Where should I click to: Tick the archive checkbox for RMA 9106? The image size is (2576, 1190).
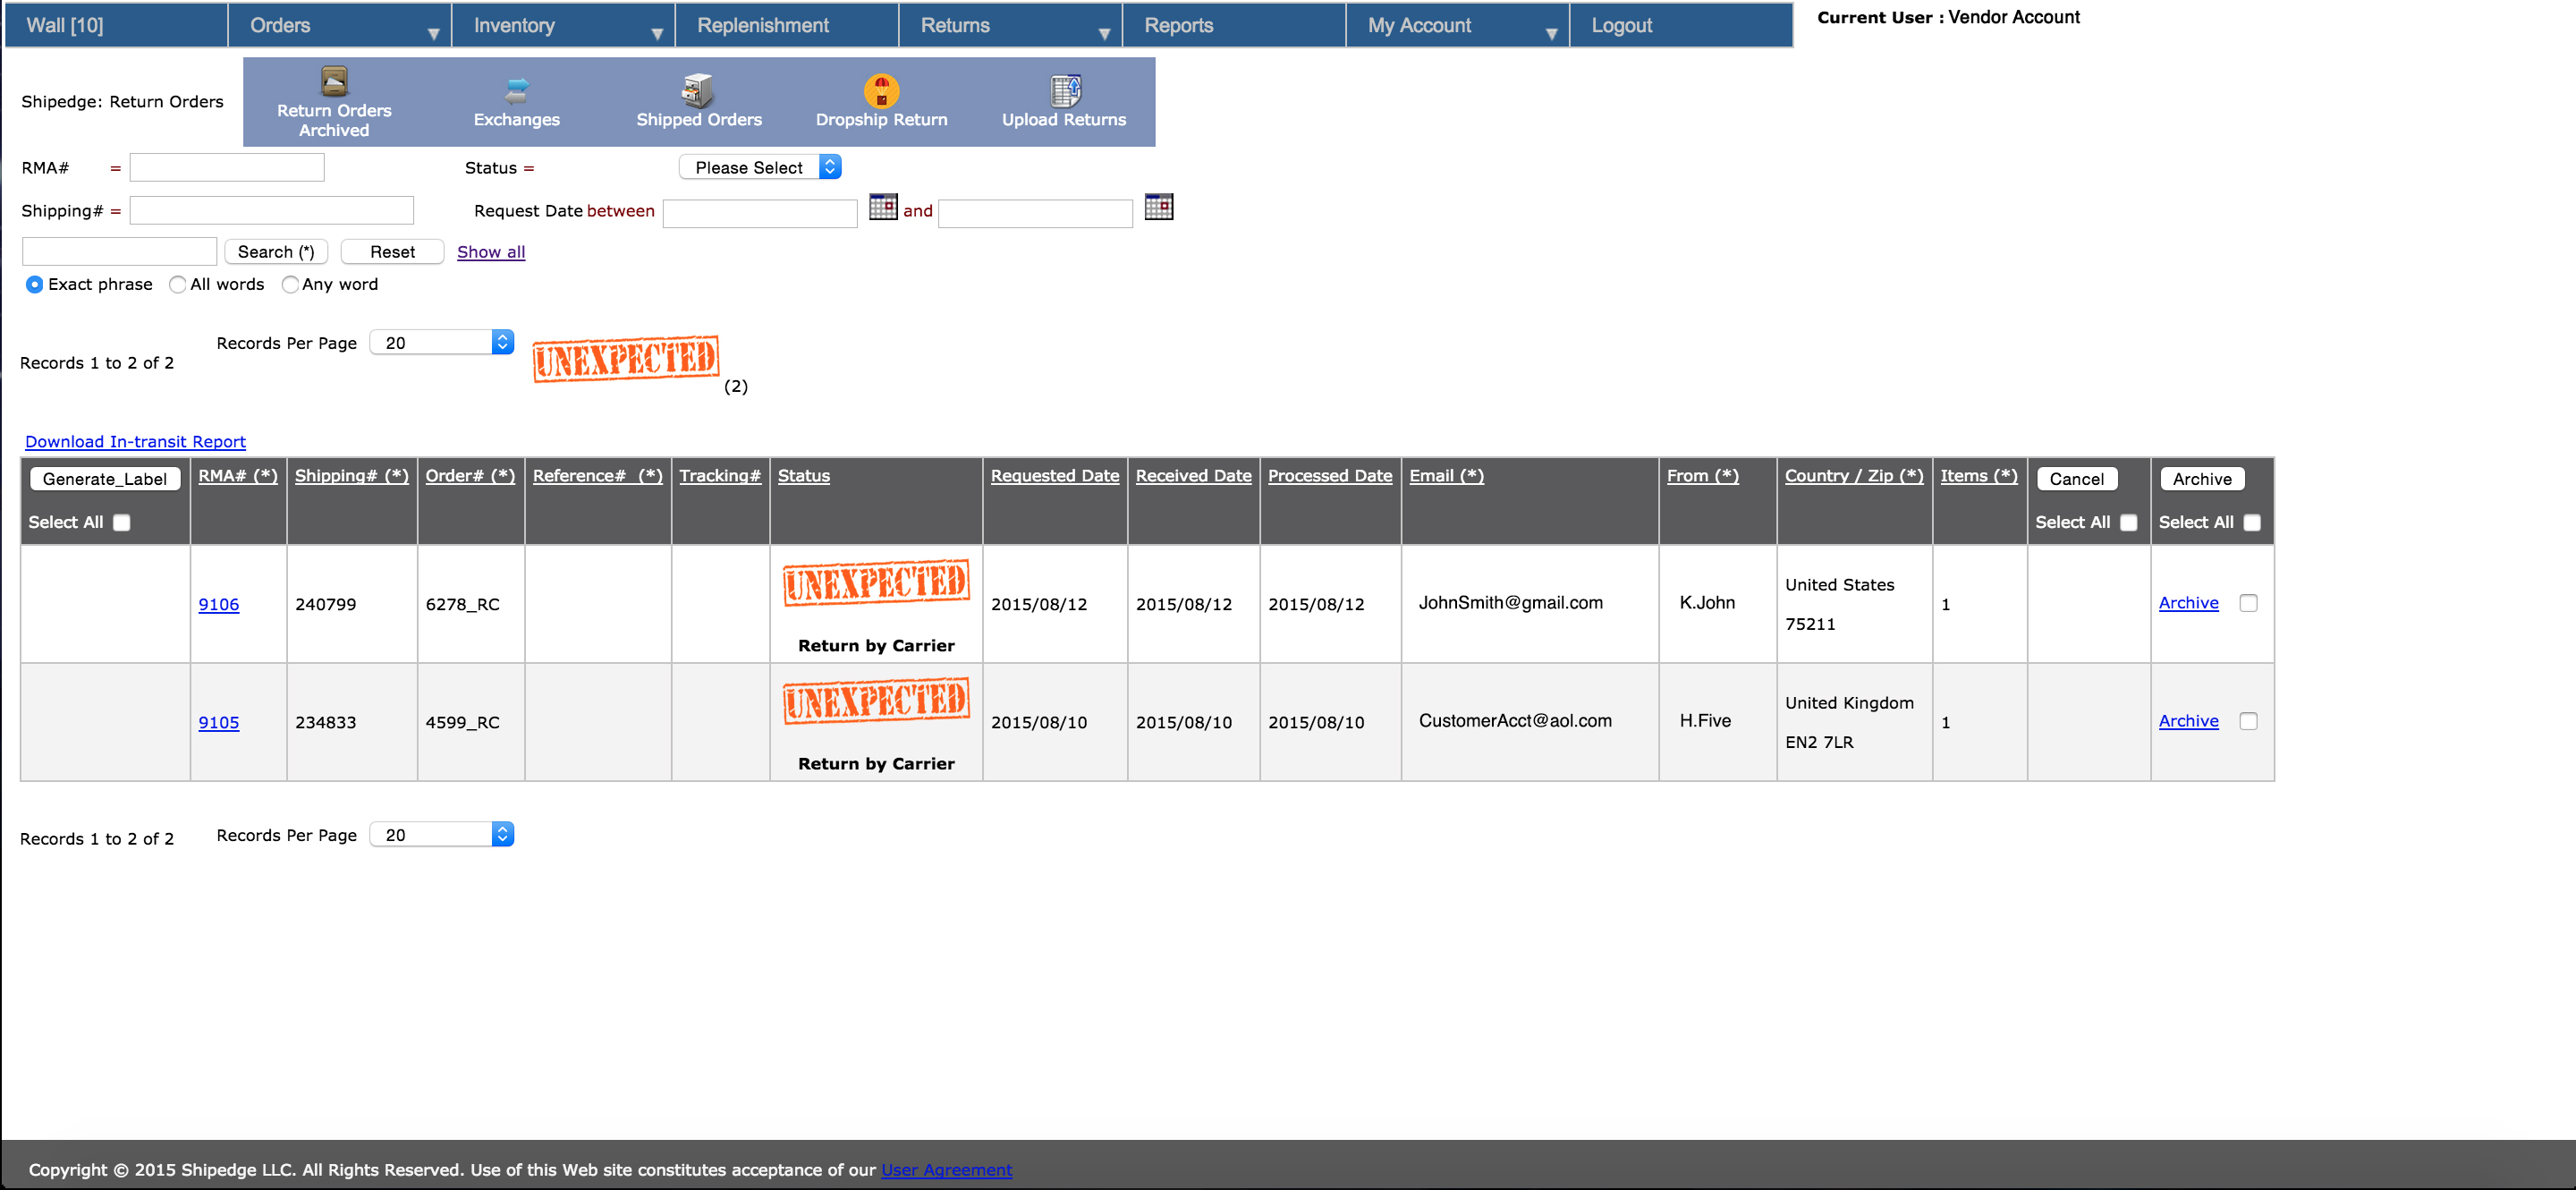point(2247,603)
